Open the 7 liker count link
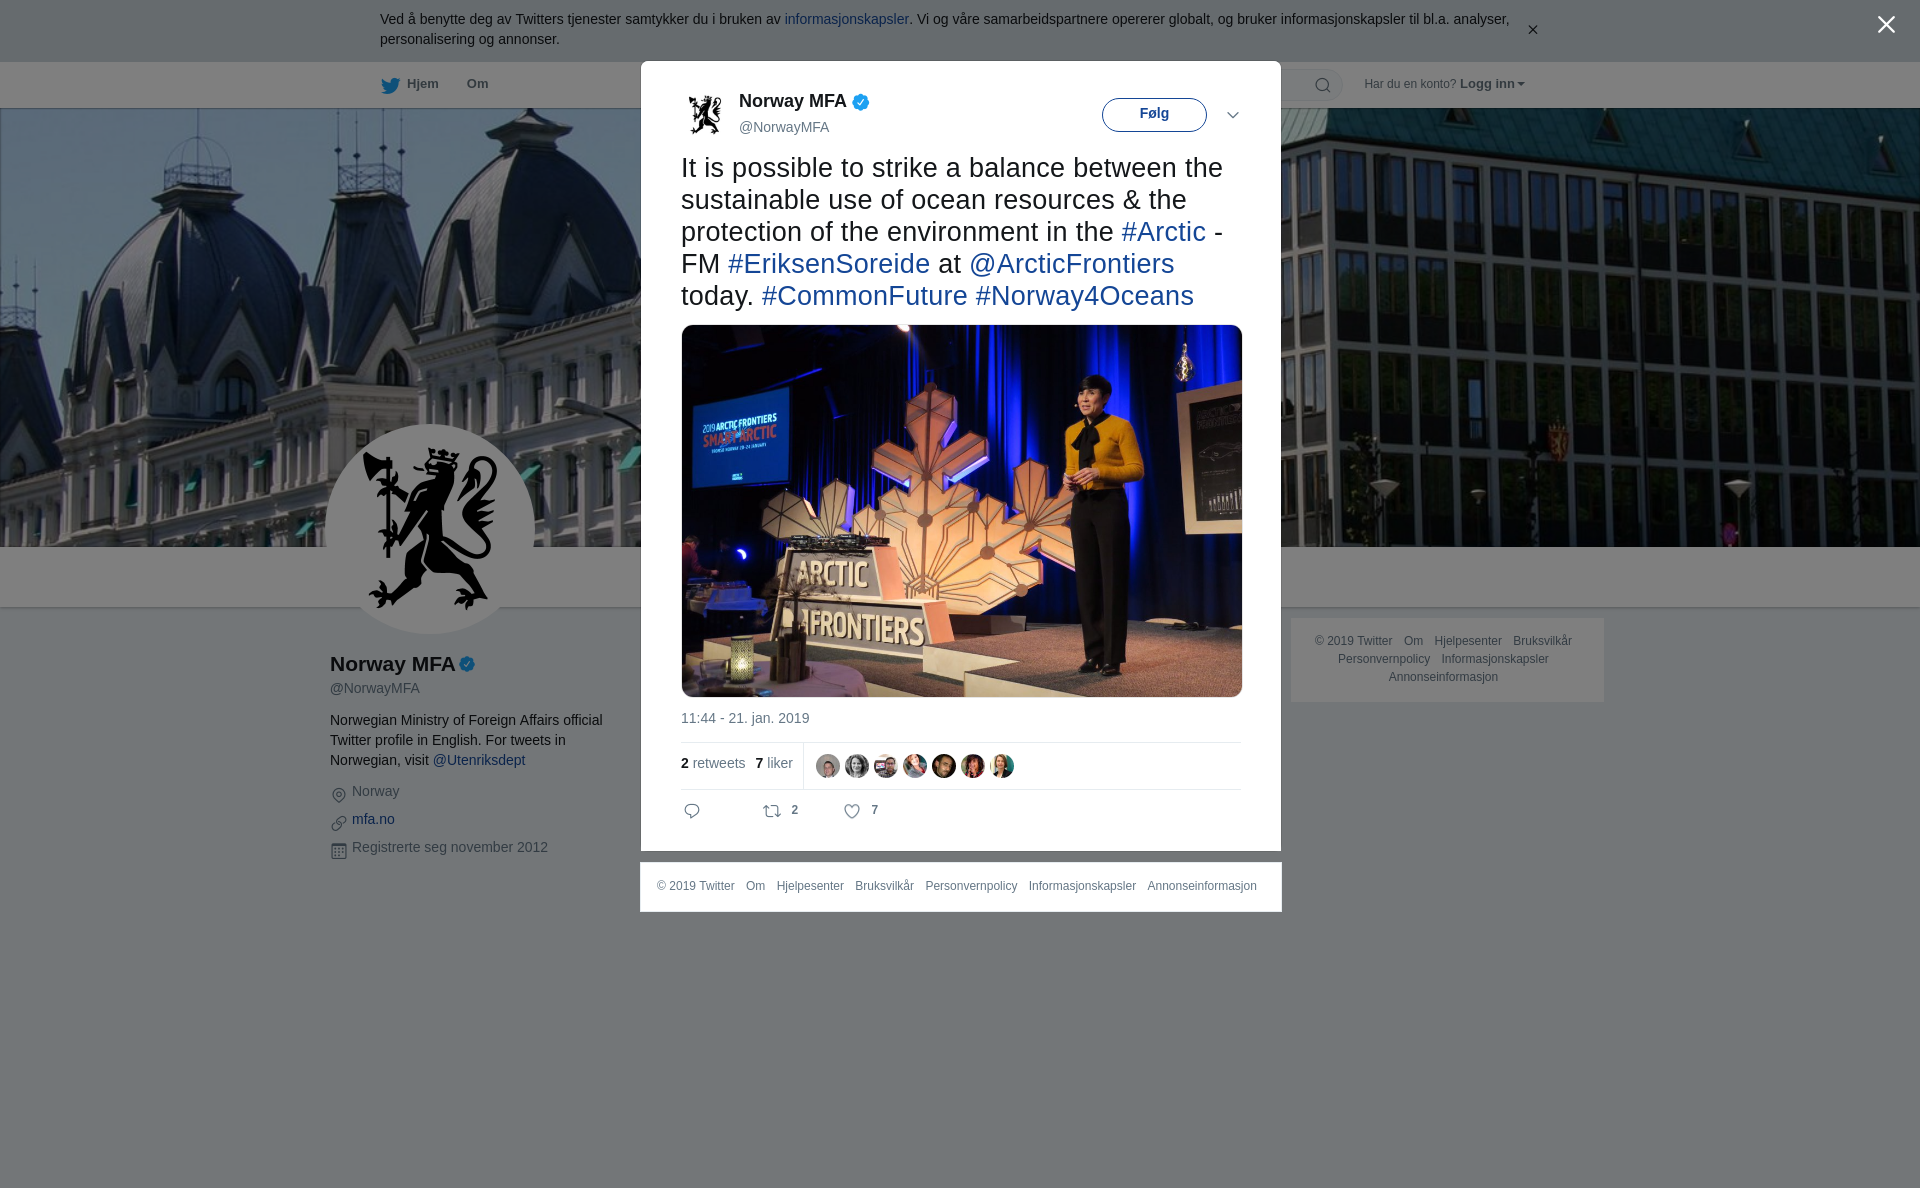 click(x=774, y=763)
